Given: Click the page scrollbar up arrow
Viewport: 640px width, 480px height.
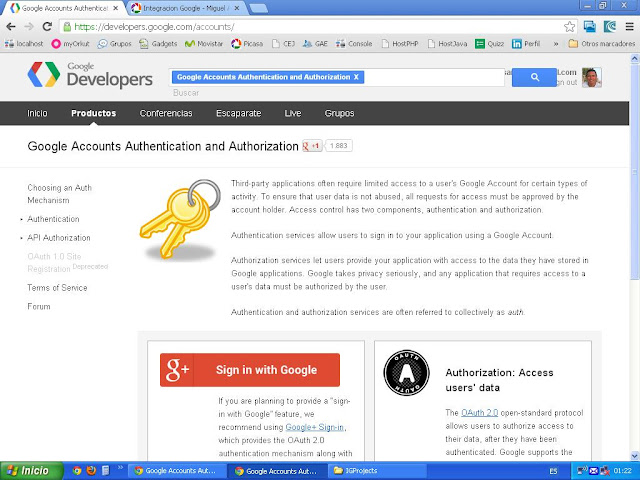Looking at the screenshot, I should pos(635,59).
